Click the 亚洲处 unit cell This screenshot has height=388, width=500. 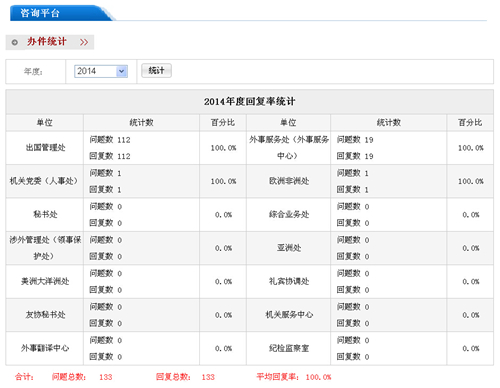289,248
